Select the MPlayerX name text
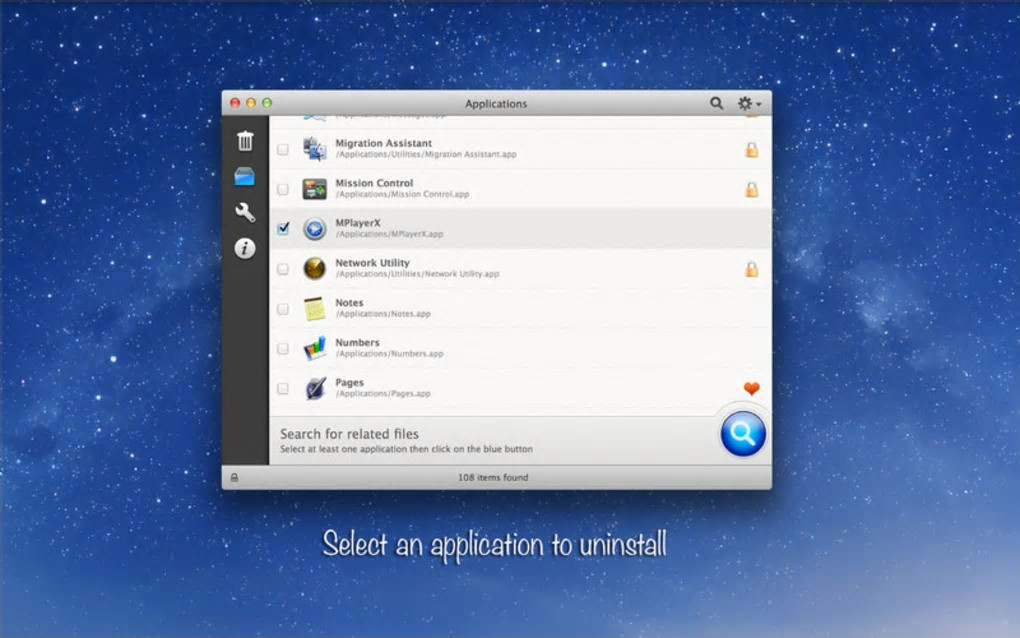Image resolution: width=1020 pixels, height=638 pixels. click(358, 222)
